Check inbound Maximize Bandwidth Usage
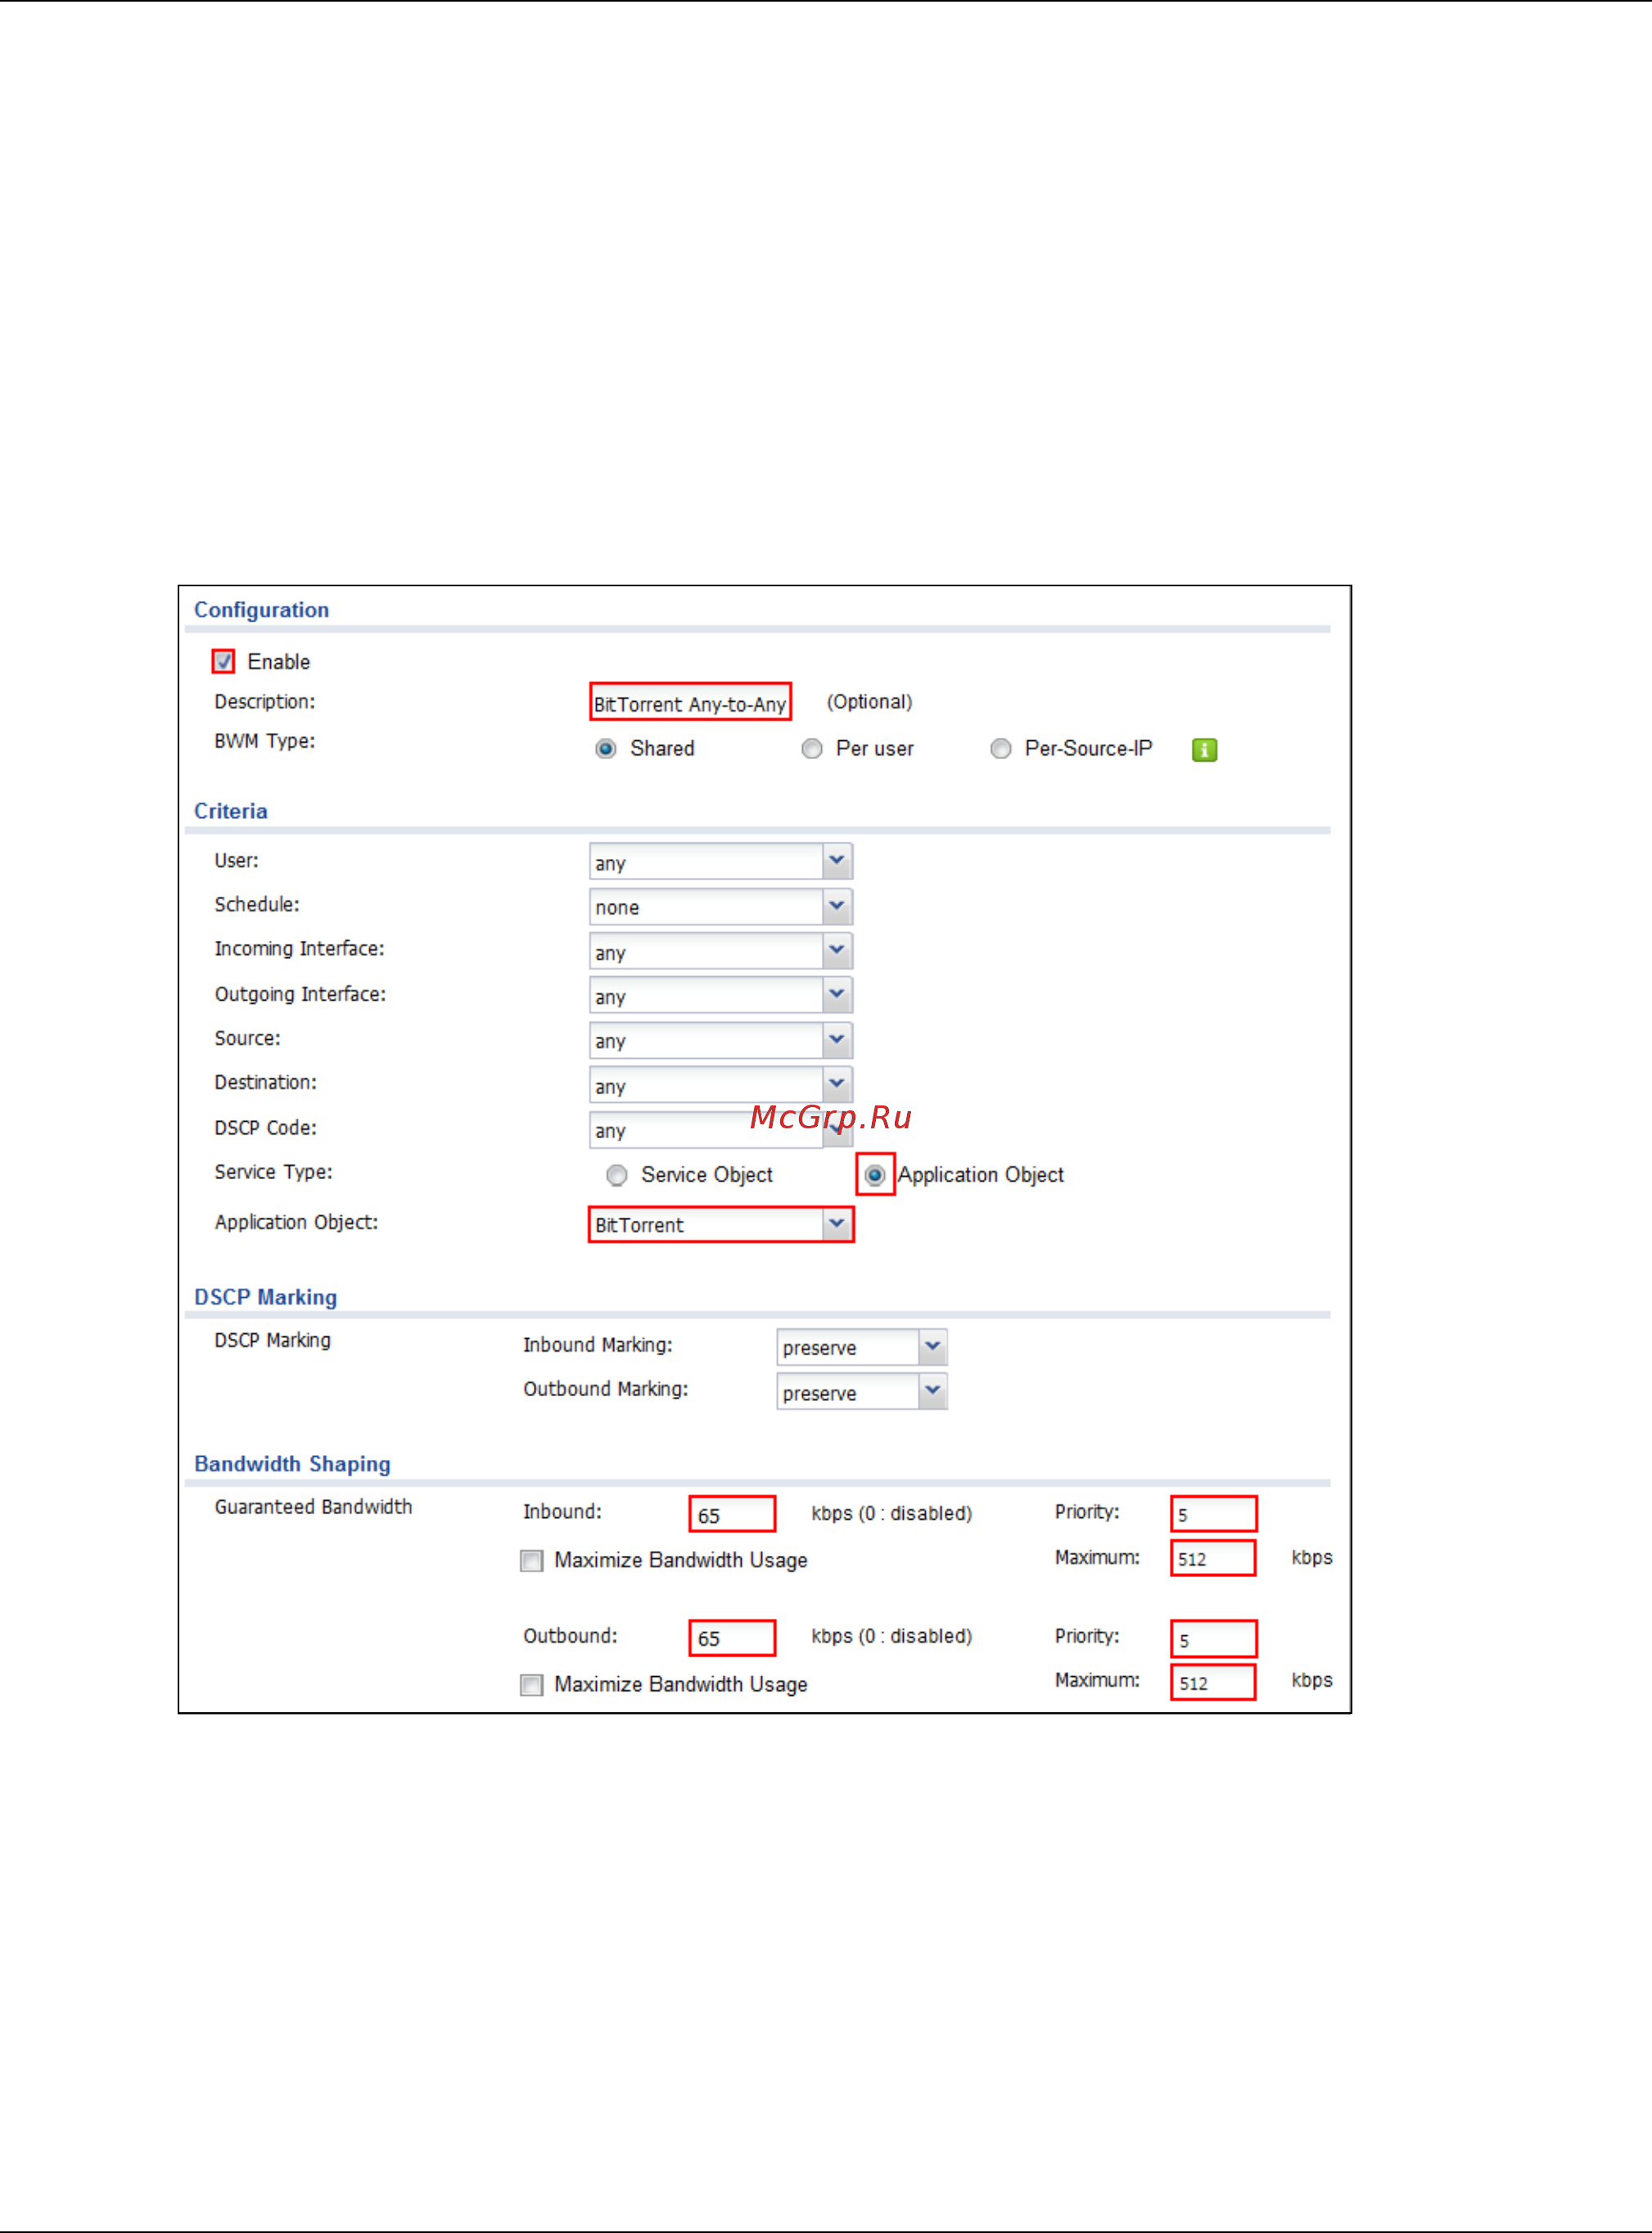Screen dimensions: 1652x2233 532,1561
